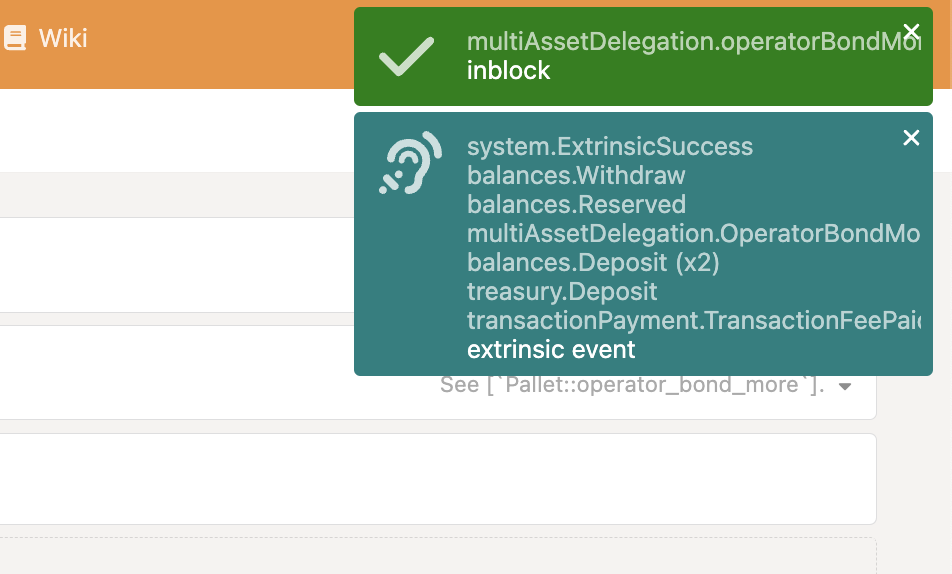
Task: Click the topmost white input panel
Action: point(170,265)
